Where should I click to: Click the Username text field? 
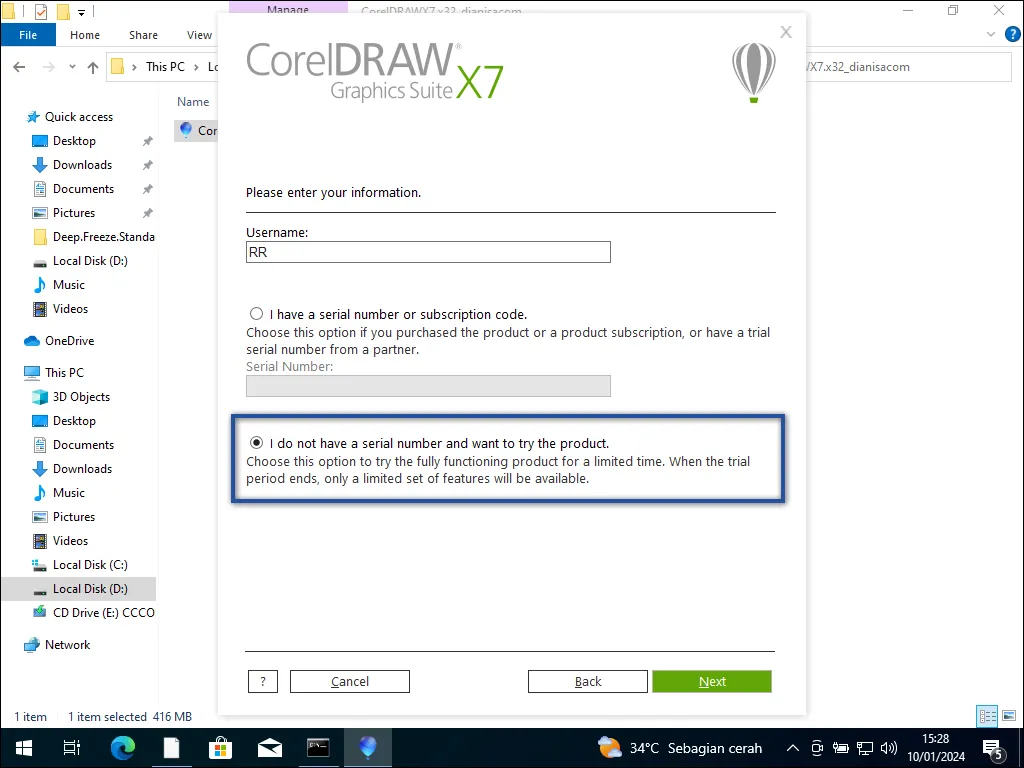[428, 253]
